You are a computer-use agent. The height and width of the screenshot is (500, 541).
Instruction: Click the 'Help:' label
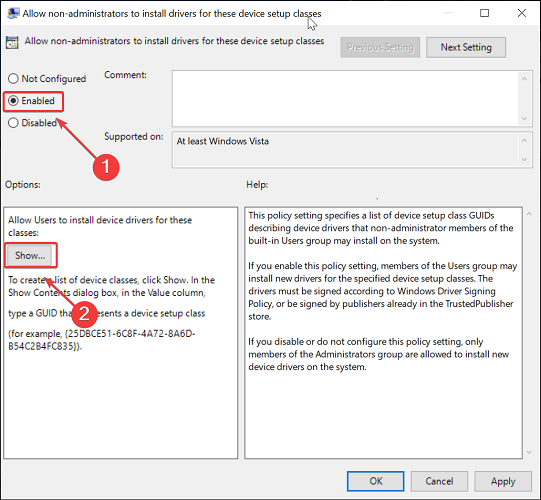tap(257, 185)
